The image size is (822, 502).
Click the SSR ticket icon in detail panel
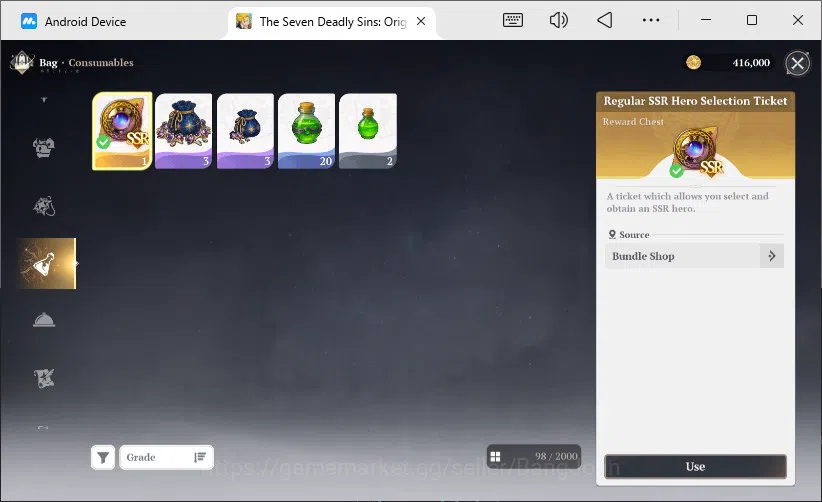click(696, 152)
